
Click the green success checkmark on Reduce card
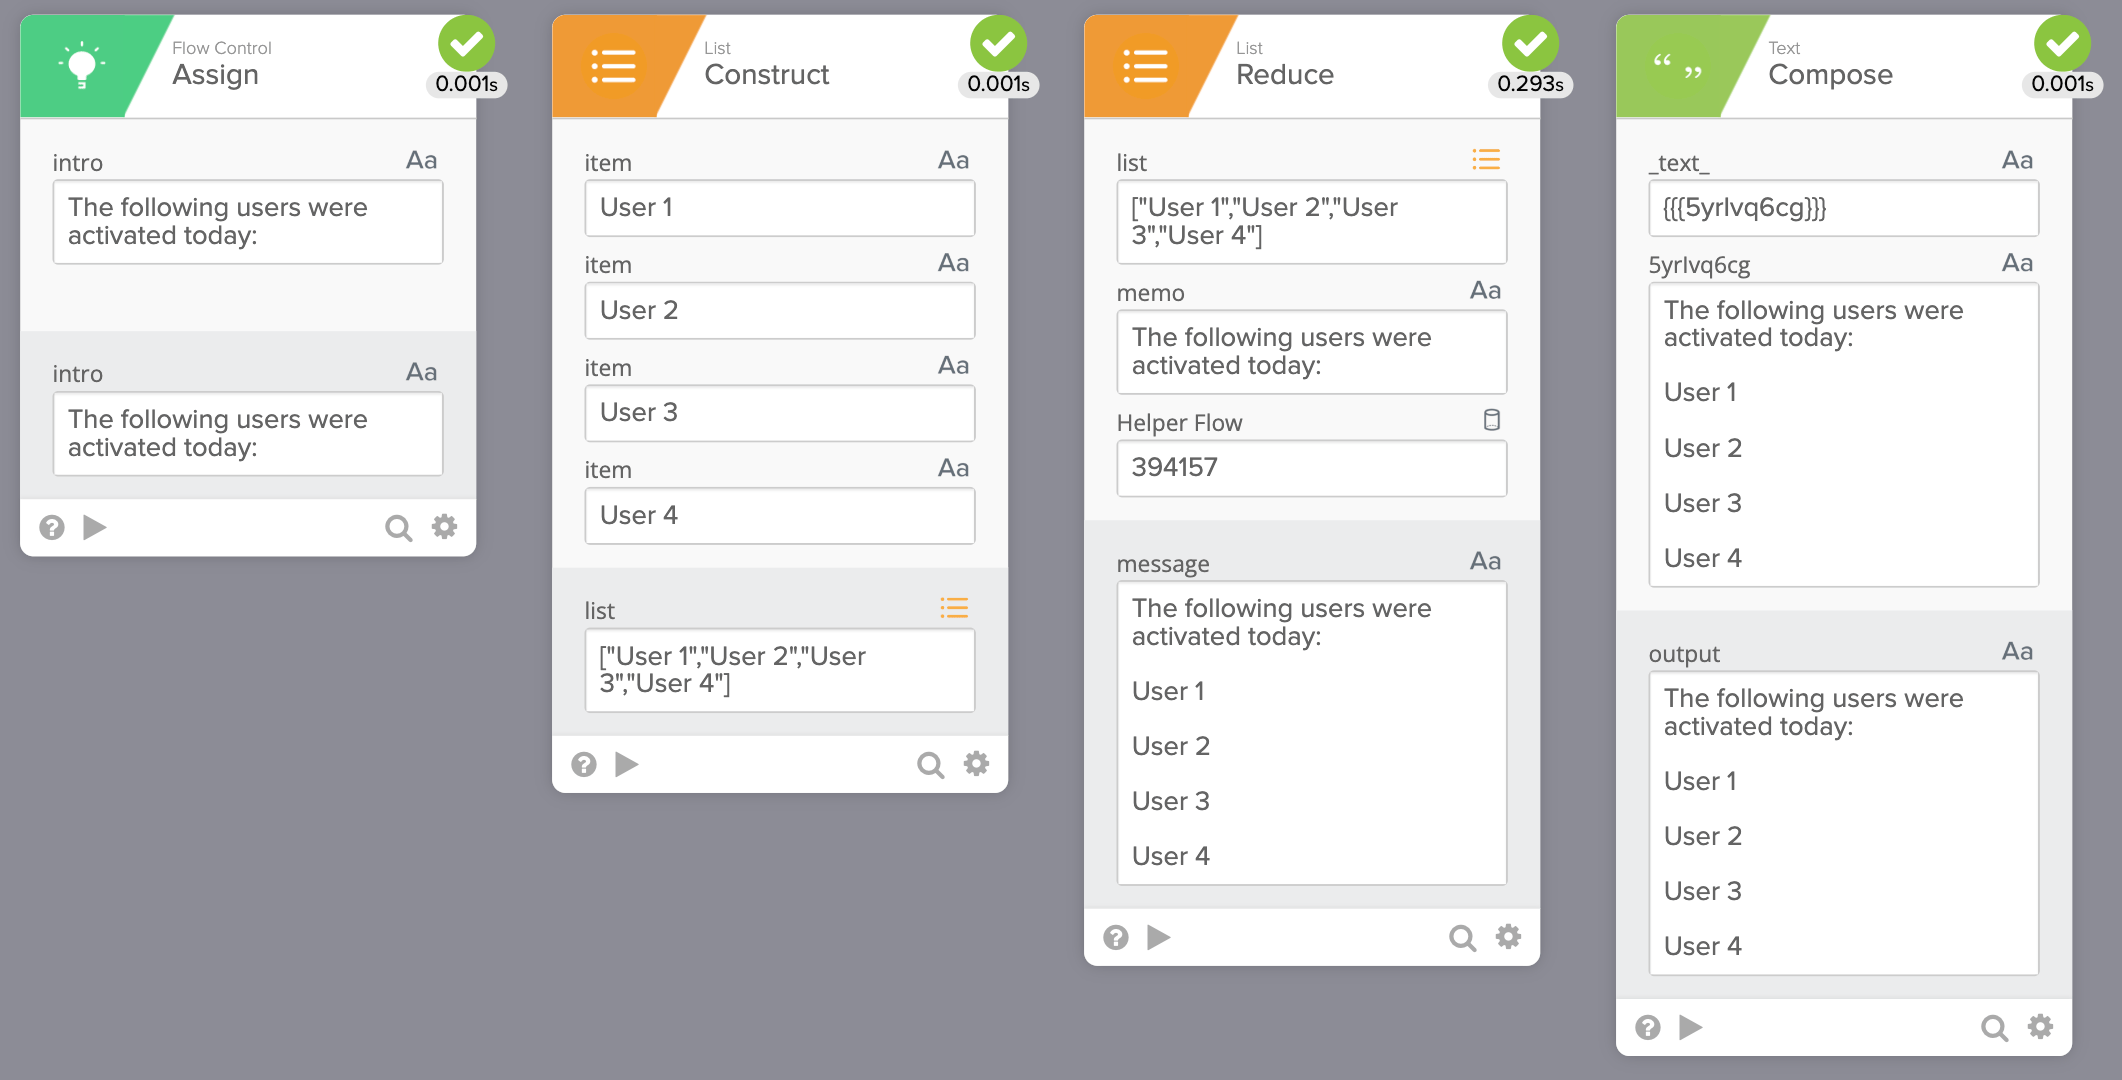[x=1531, y=43]
